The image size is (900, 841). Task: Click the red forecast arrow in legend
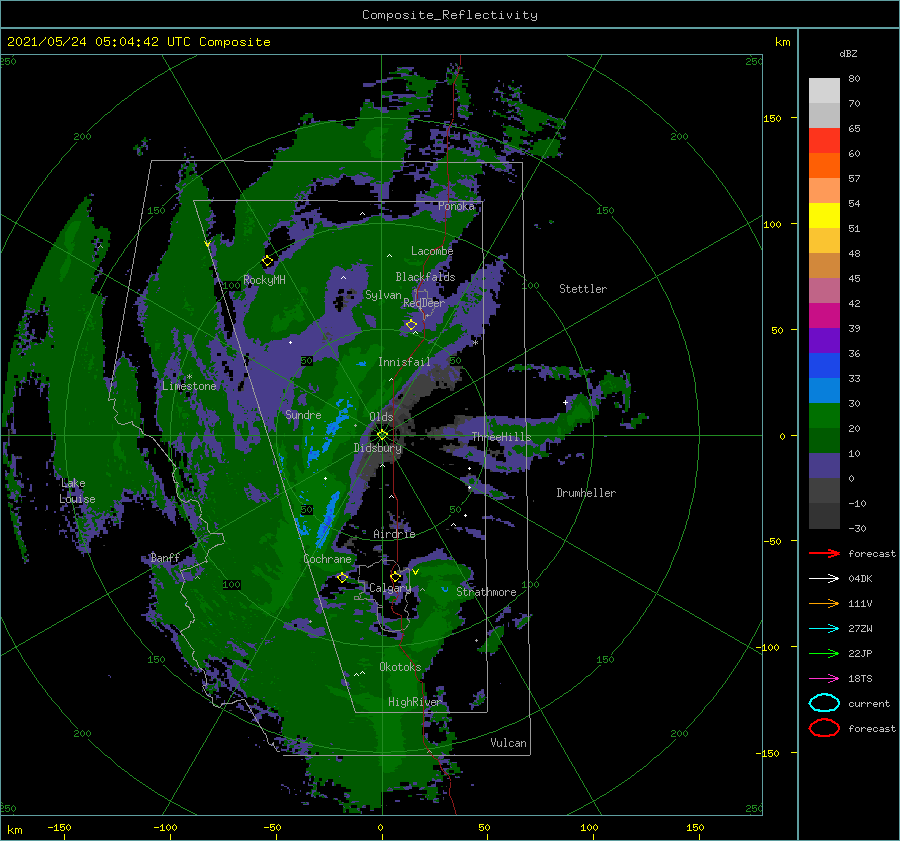click(824, 553)
